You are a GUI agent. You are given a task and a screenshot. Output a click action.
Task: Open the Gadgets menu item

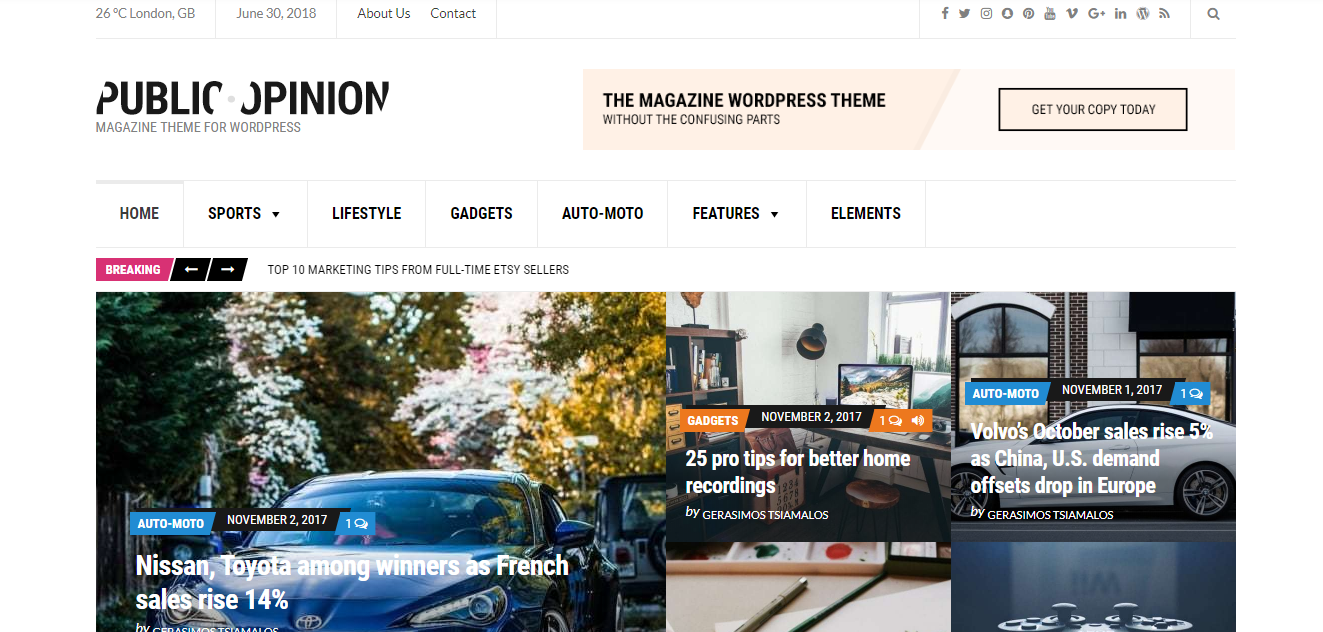(x=481, y=213)
